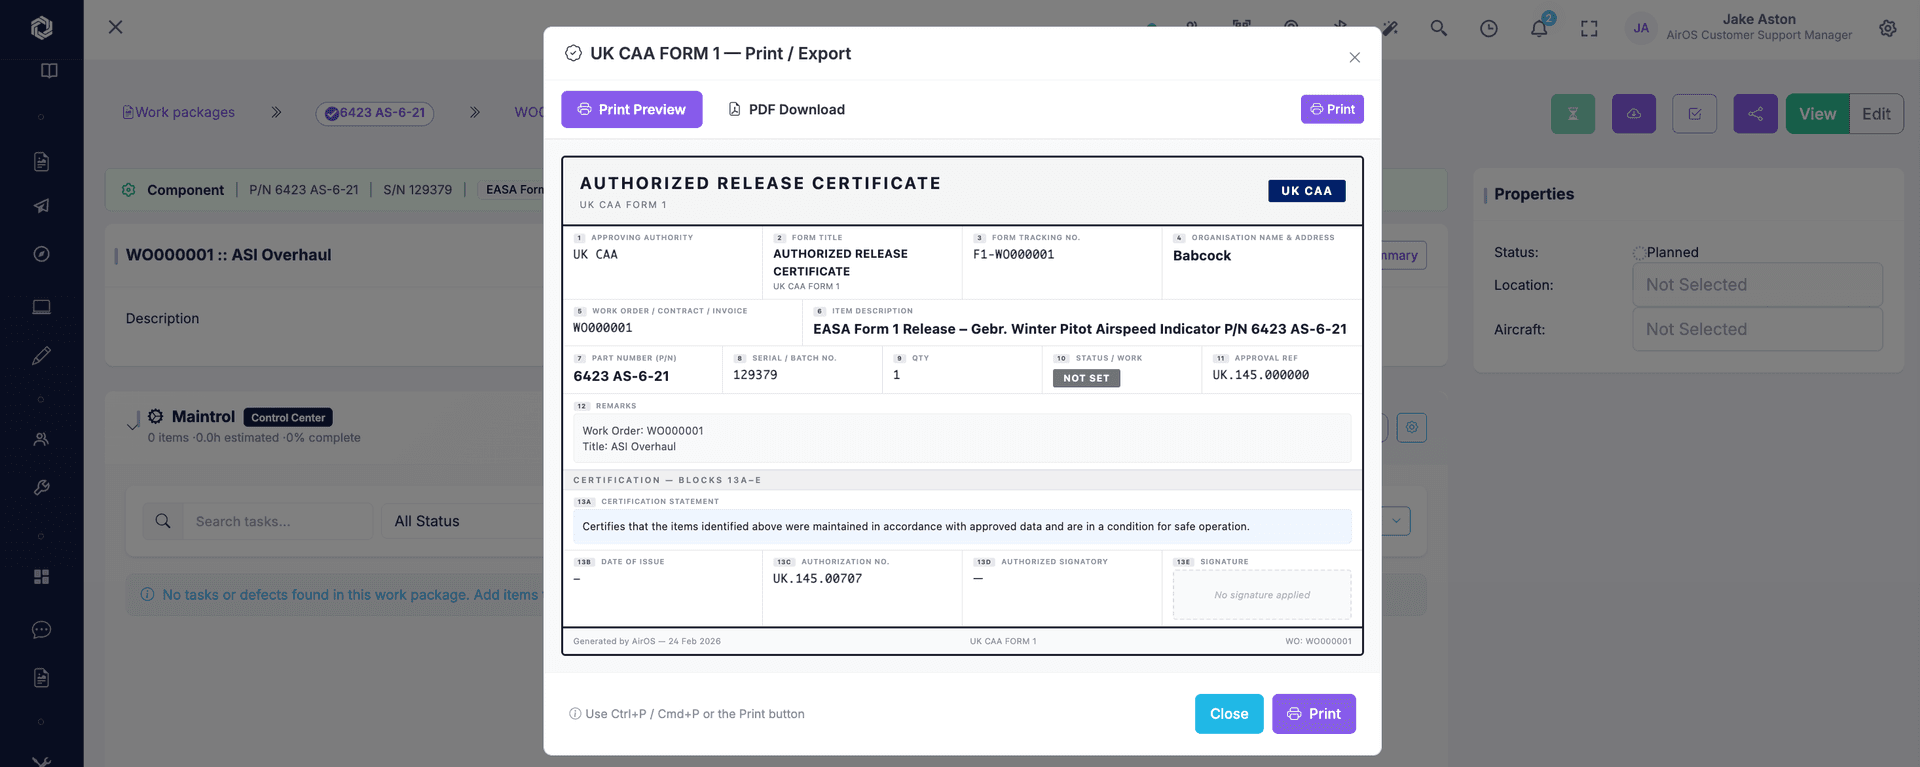Click the AirOS logo in the sidebar

[41, 28]
